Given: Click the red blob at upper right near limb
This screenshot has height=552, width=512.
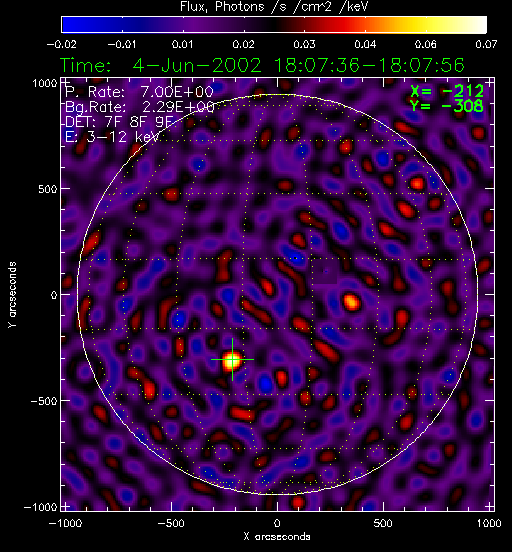Looking at the screenshot, I should [417, 183].
